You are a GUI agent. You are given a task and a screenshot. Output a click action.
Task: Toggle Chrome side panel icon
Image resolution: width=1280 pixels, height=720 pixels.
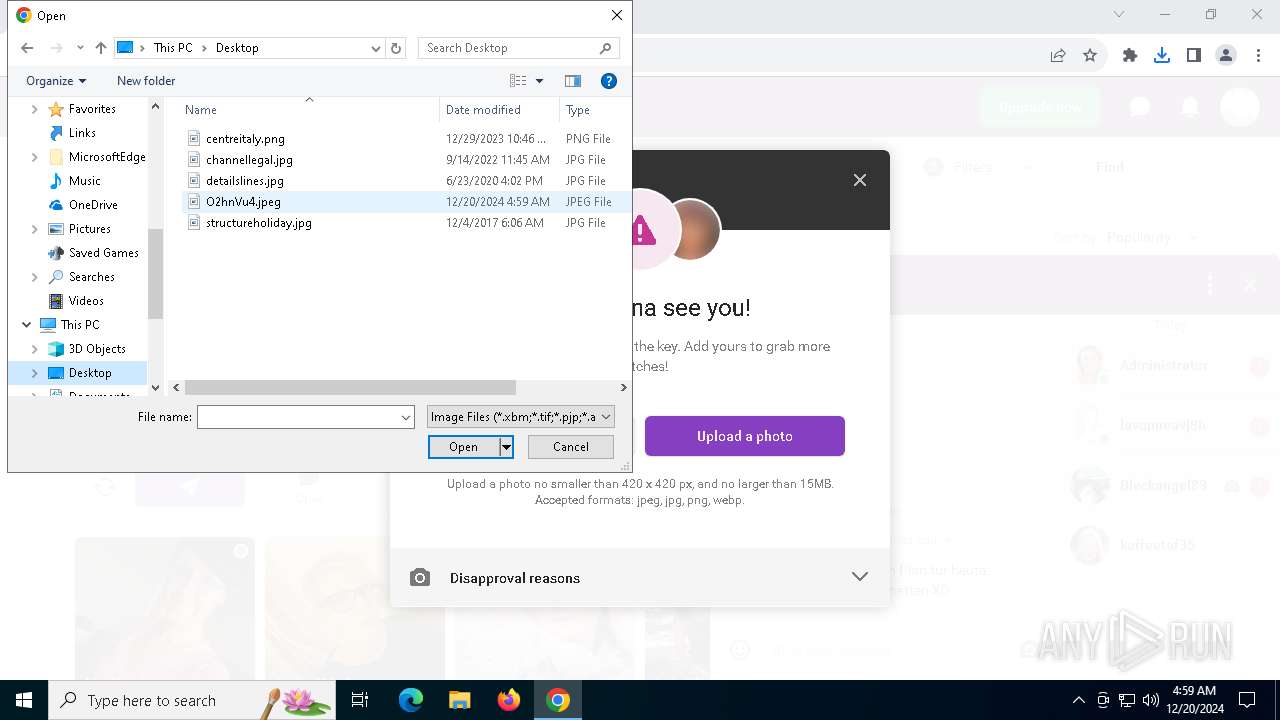pos(1194,56)
